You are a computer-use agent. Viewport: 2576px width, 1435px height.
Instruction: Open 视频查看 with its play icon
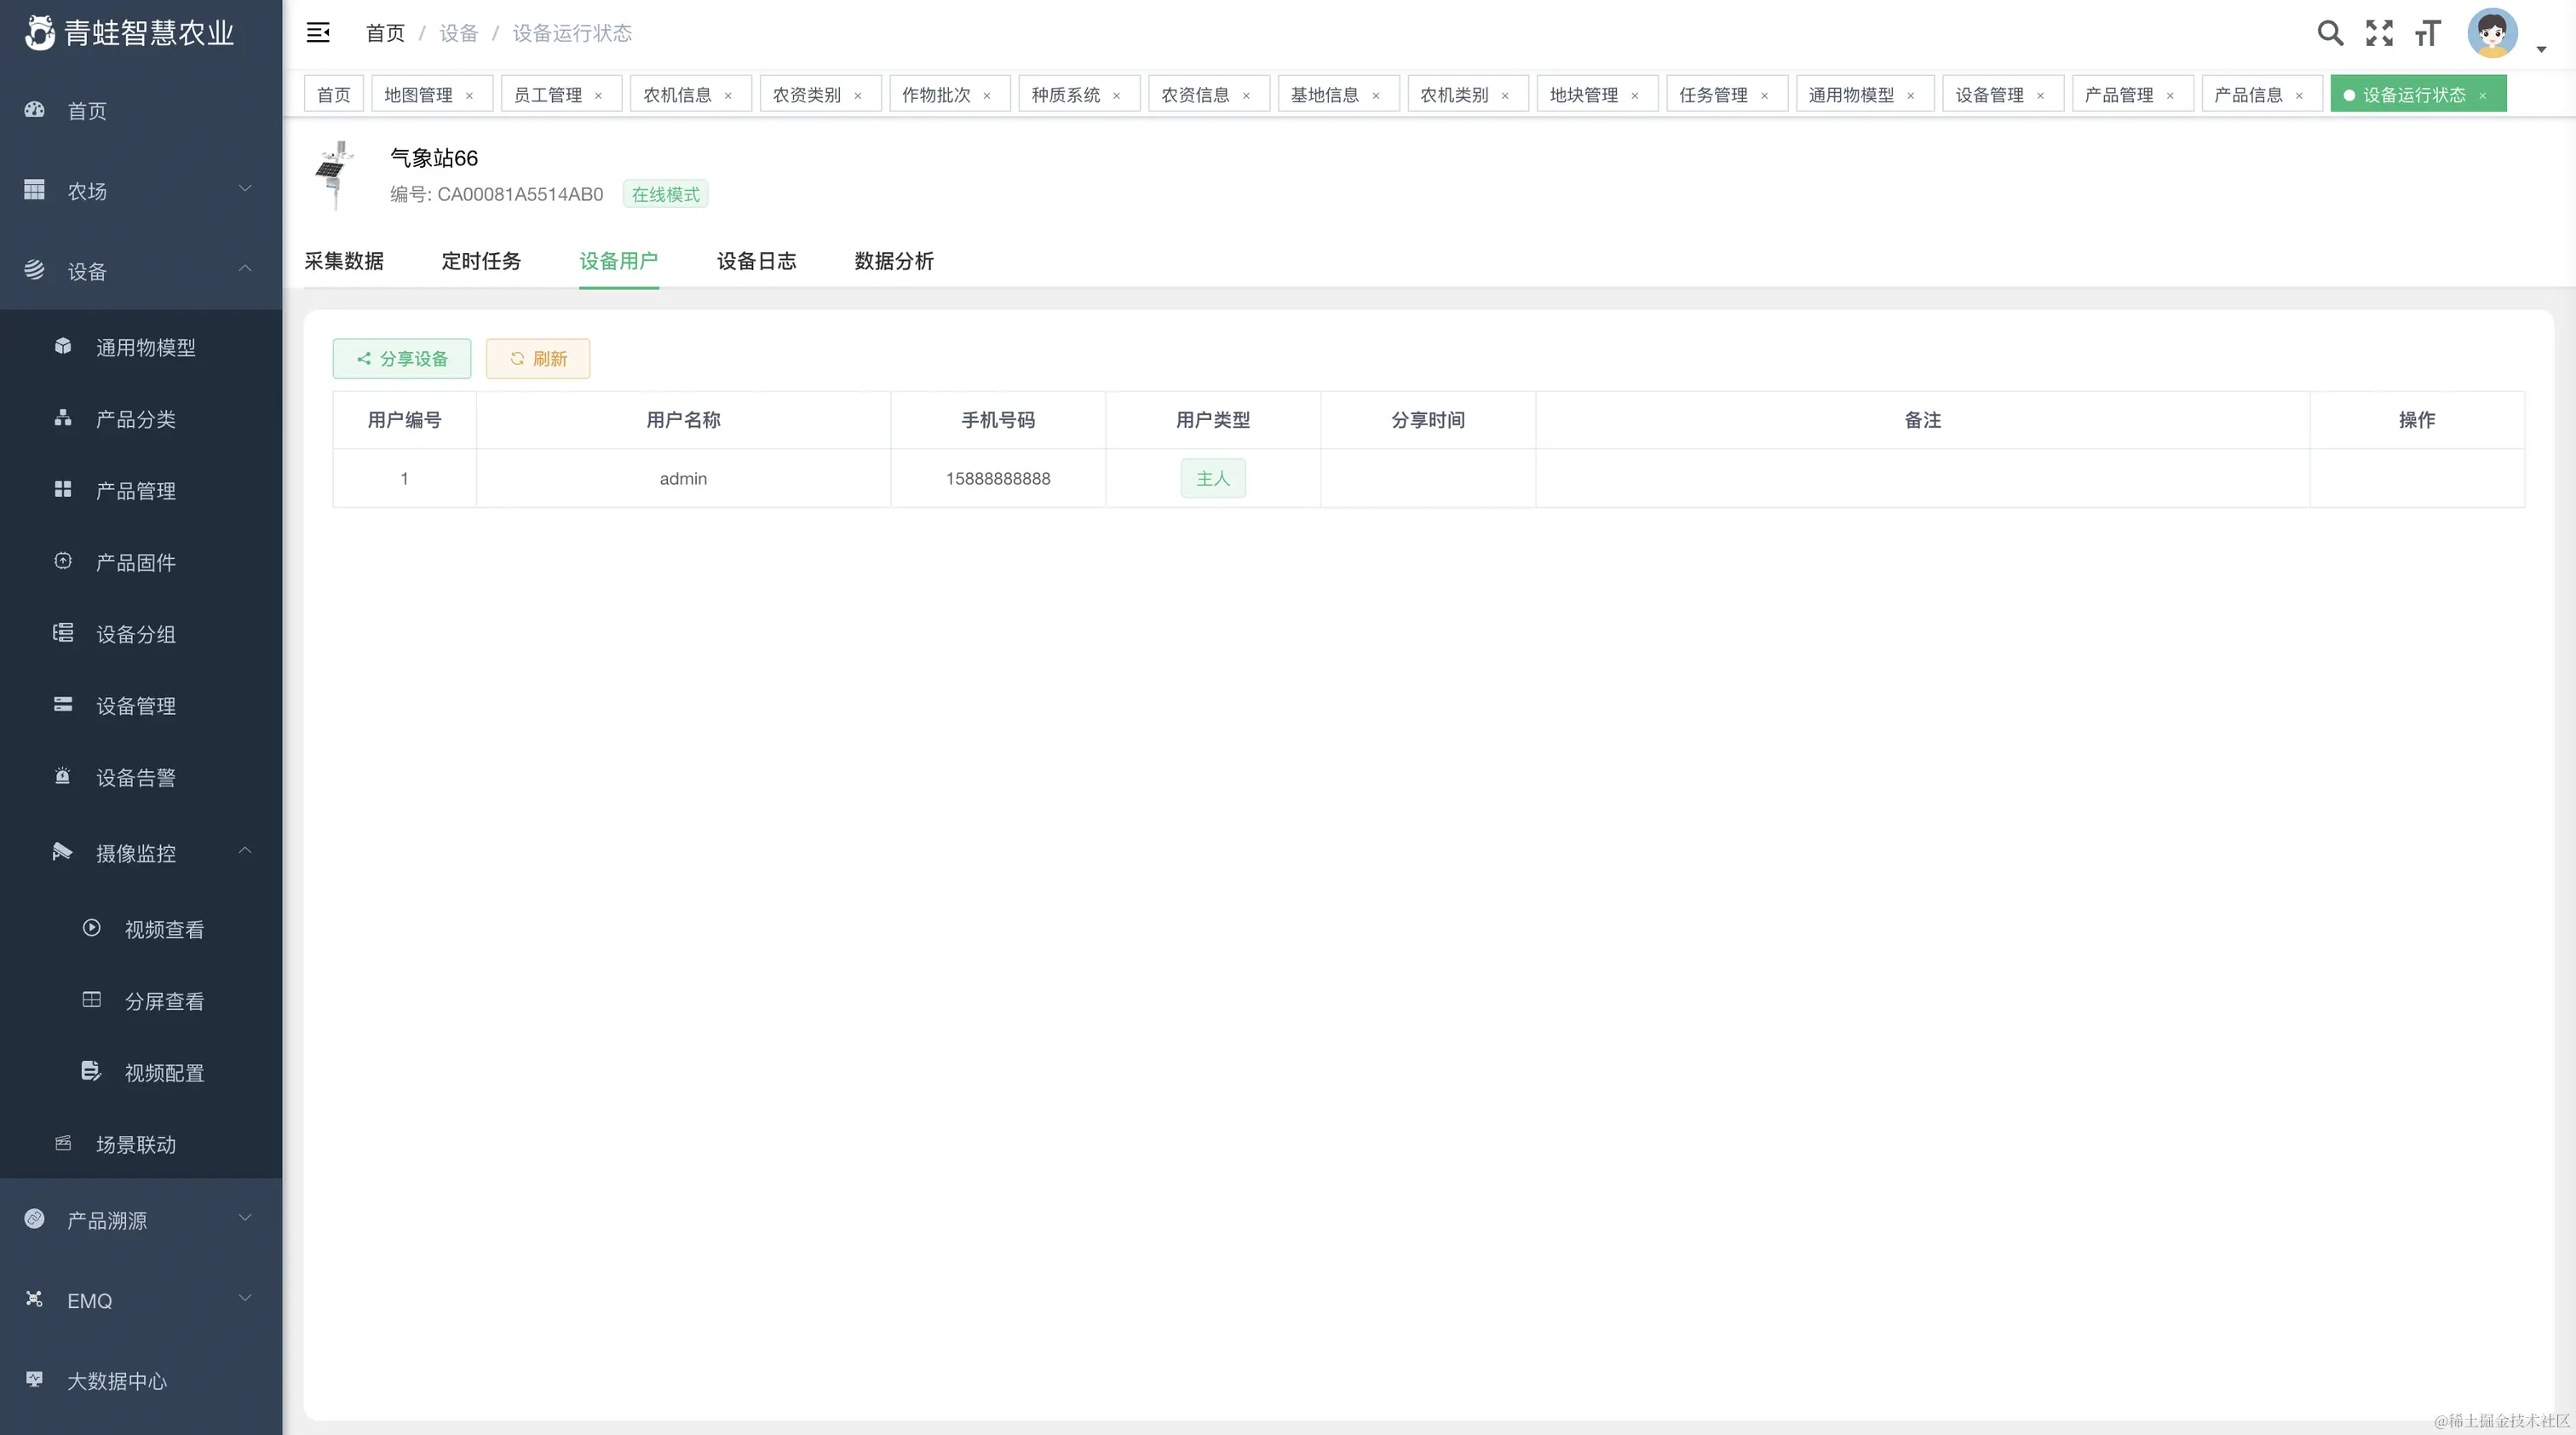click(91, 928)
